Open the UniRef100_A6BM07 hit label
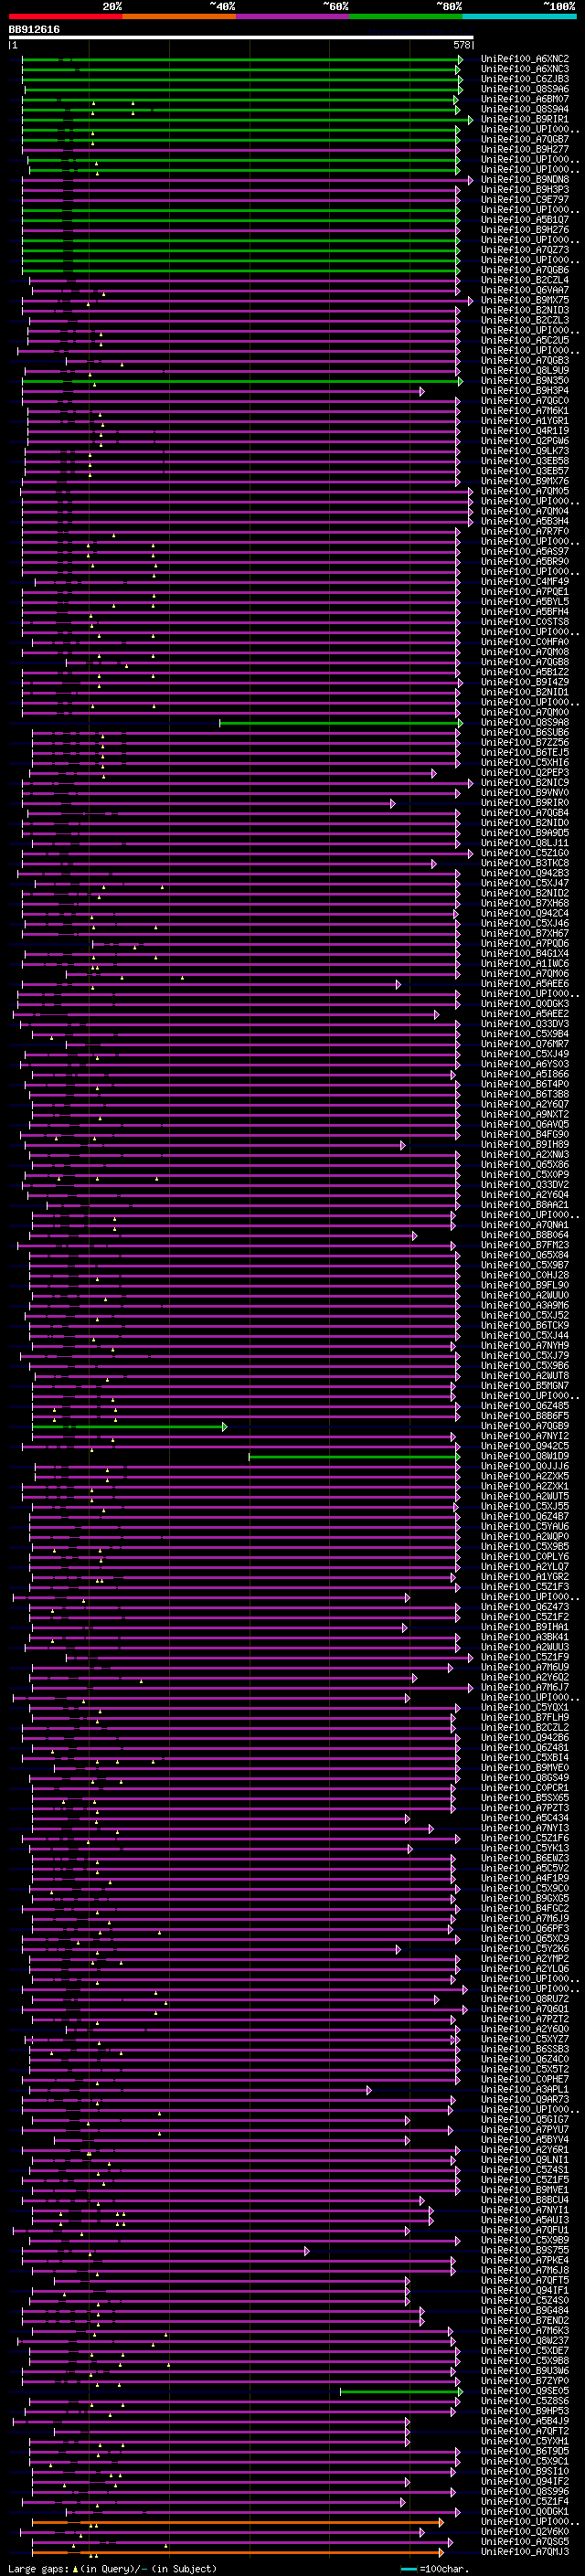 (x=525, y=99)
